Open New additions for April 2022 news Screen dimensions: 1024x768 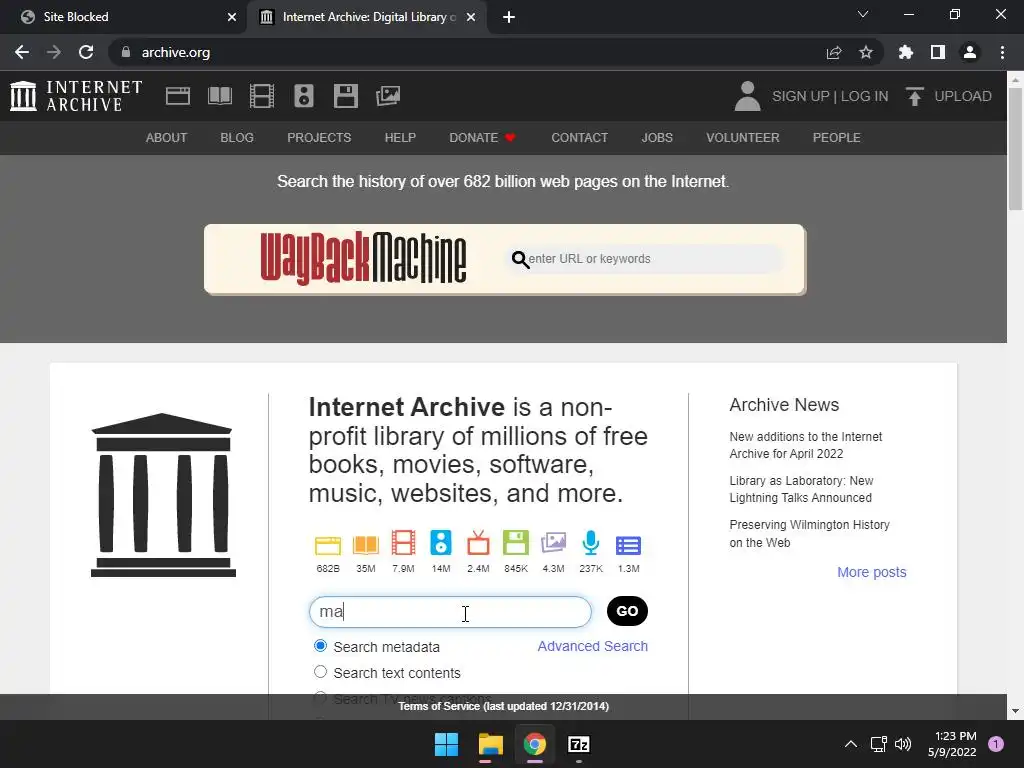point(806,445)
